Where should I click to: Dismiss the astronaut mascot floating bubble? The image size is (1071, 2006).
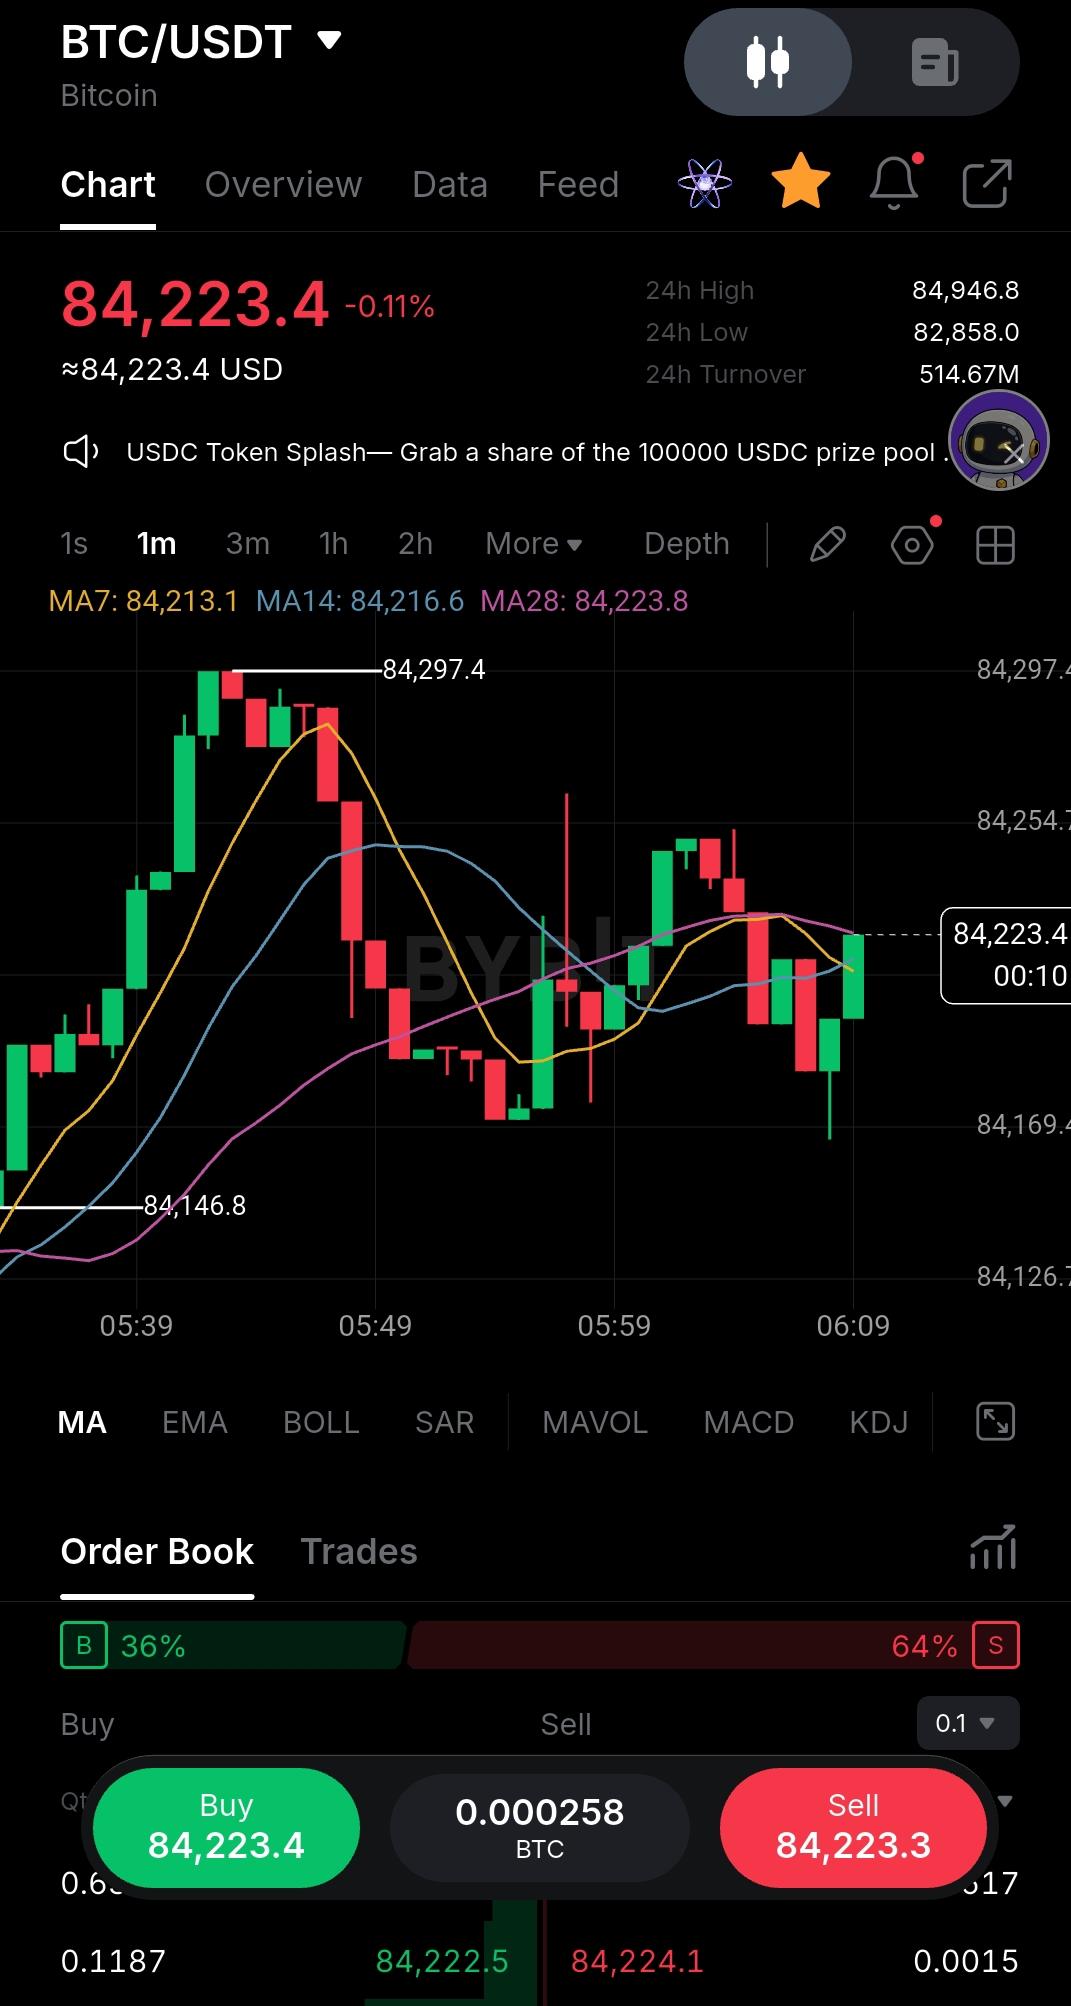point(1014,455)
